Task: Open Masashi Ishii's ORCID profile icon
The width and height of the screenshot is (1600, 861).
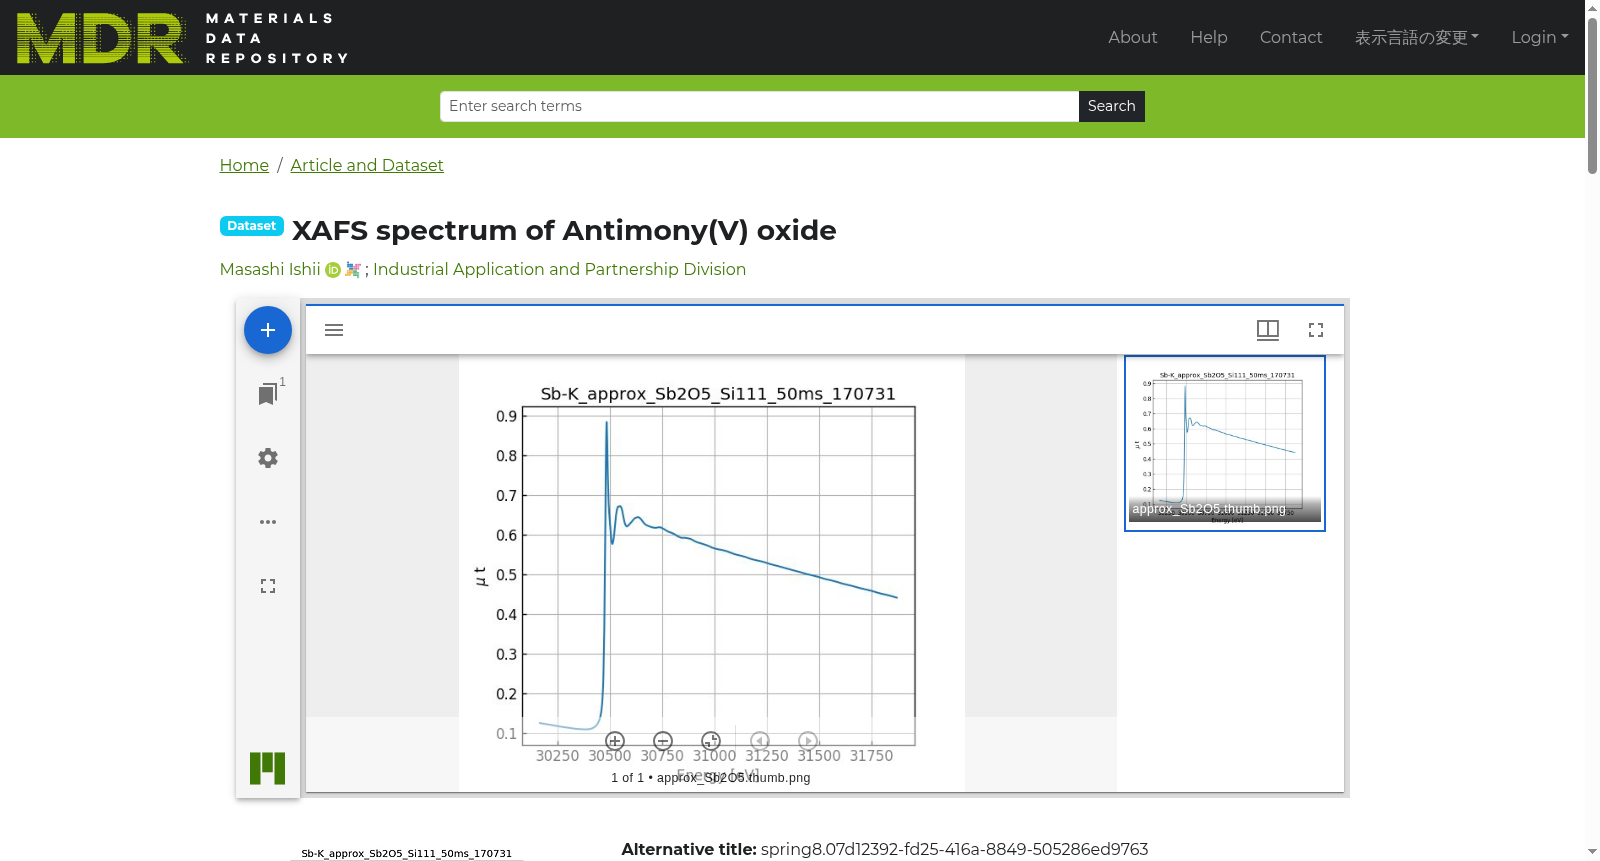Action: [x=333, y=270]
